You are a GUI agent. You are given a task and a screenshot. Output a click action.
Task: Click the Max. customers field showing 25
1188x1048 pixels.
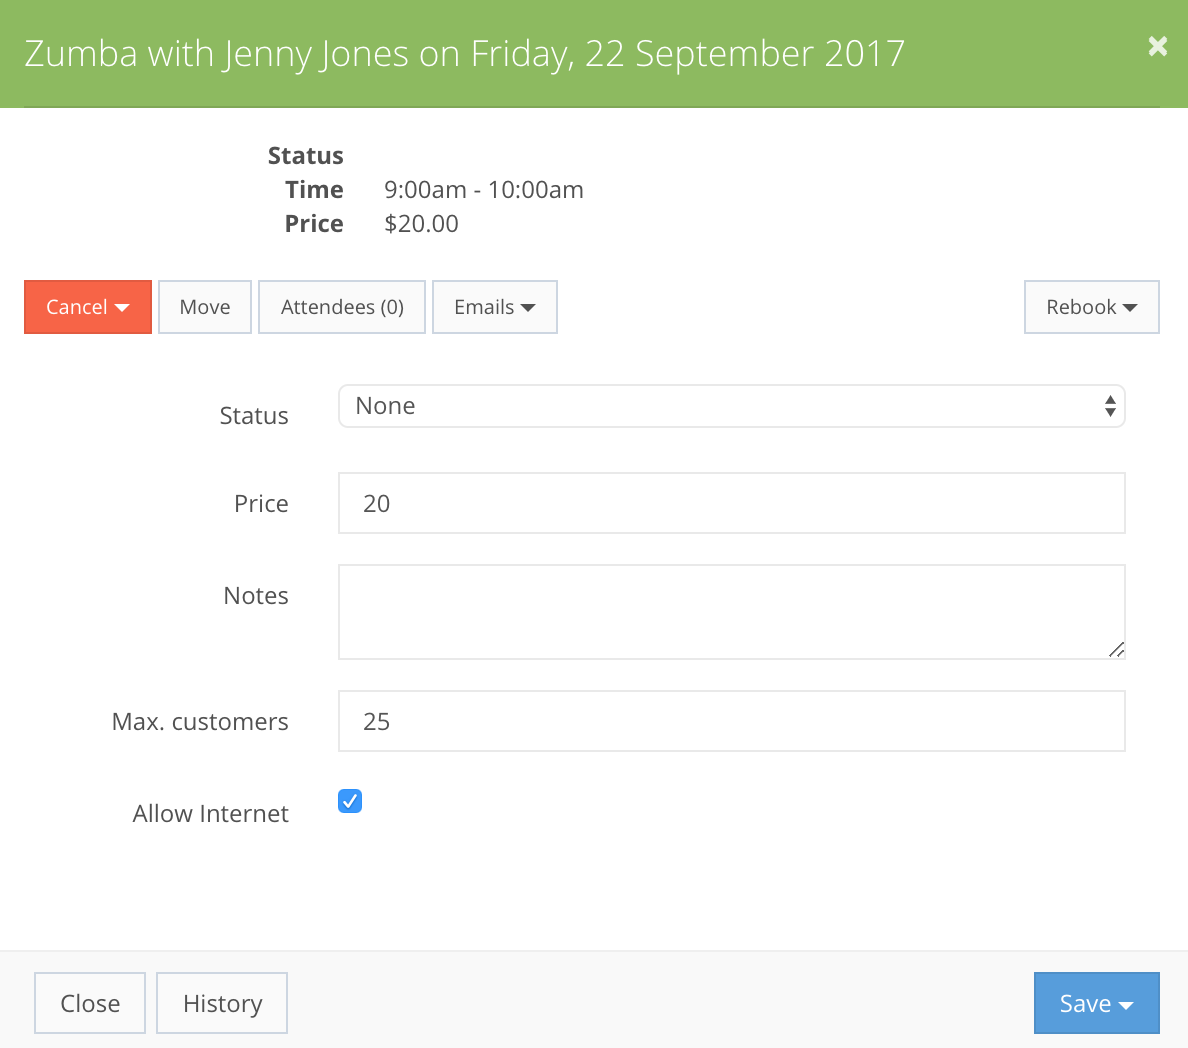point(732,721)
